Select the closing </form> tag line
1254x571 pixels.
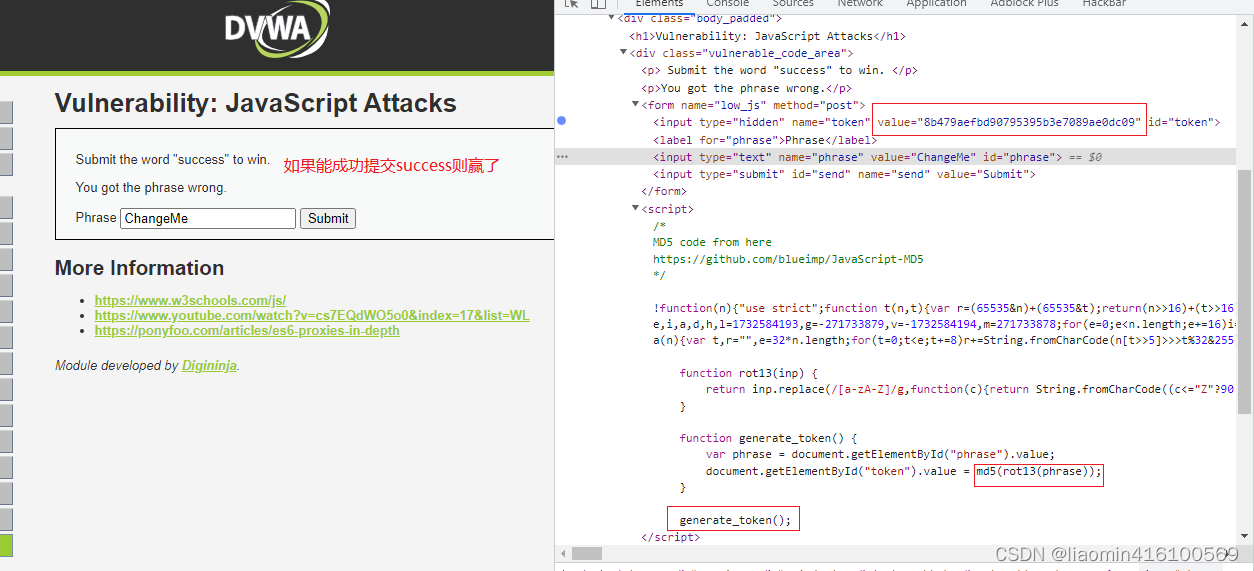tap(663, 191)
